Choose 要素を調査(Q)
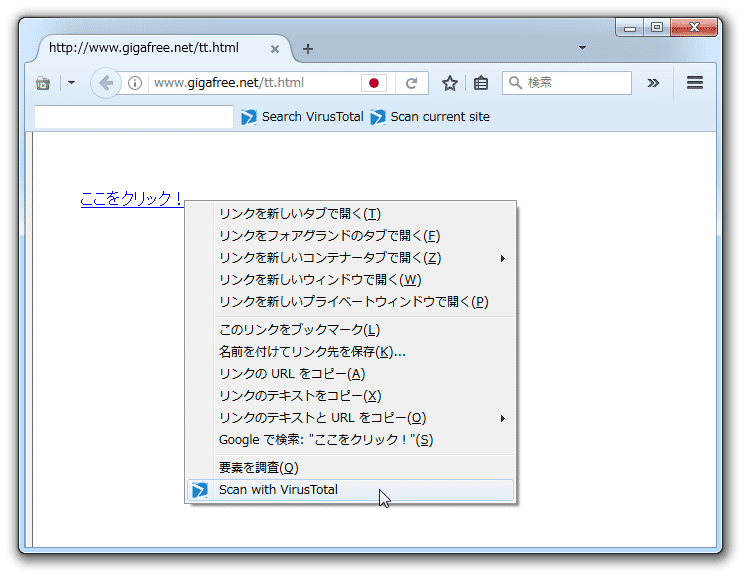The height and width of the screenshot is (576, 744). 350,467
